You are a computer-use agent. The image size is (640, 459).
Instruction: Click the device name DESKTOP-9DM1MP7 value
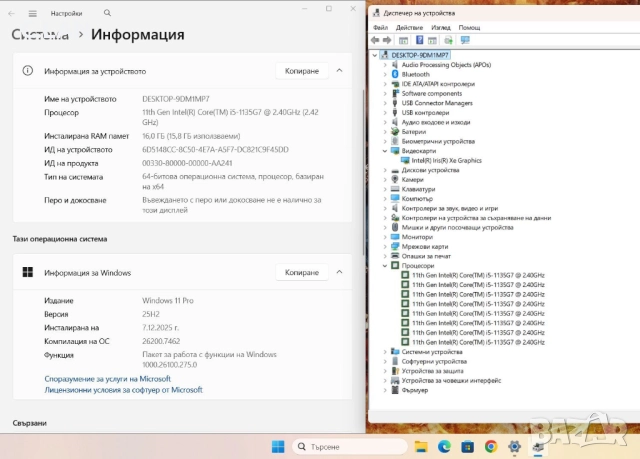point(176,99)
